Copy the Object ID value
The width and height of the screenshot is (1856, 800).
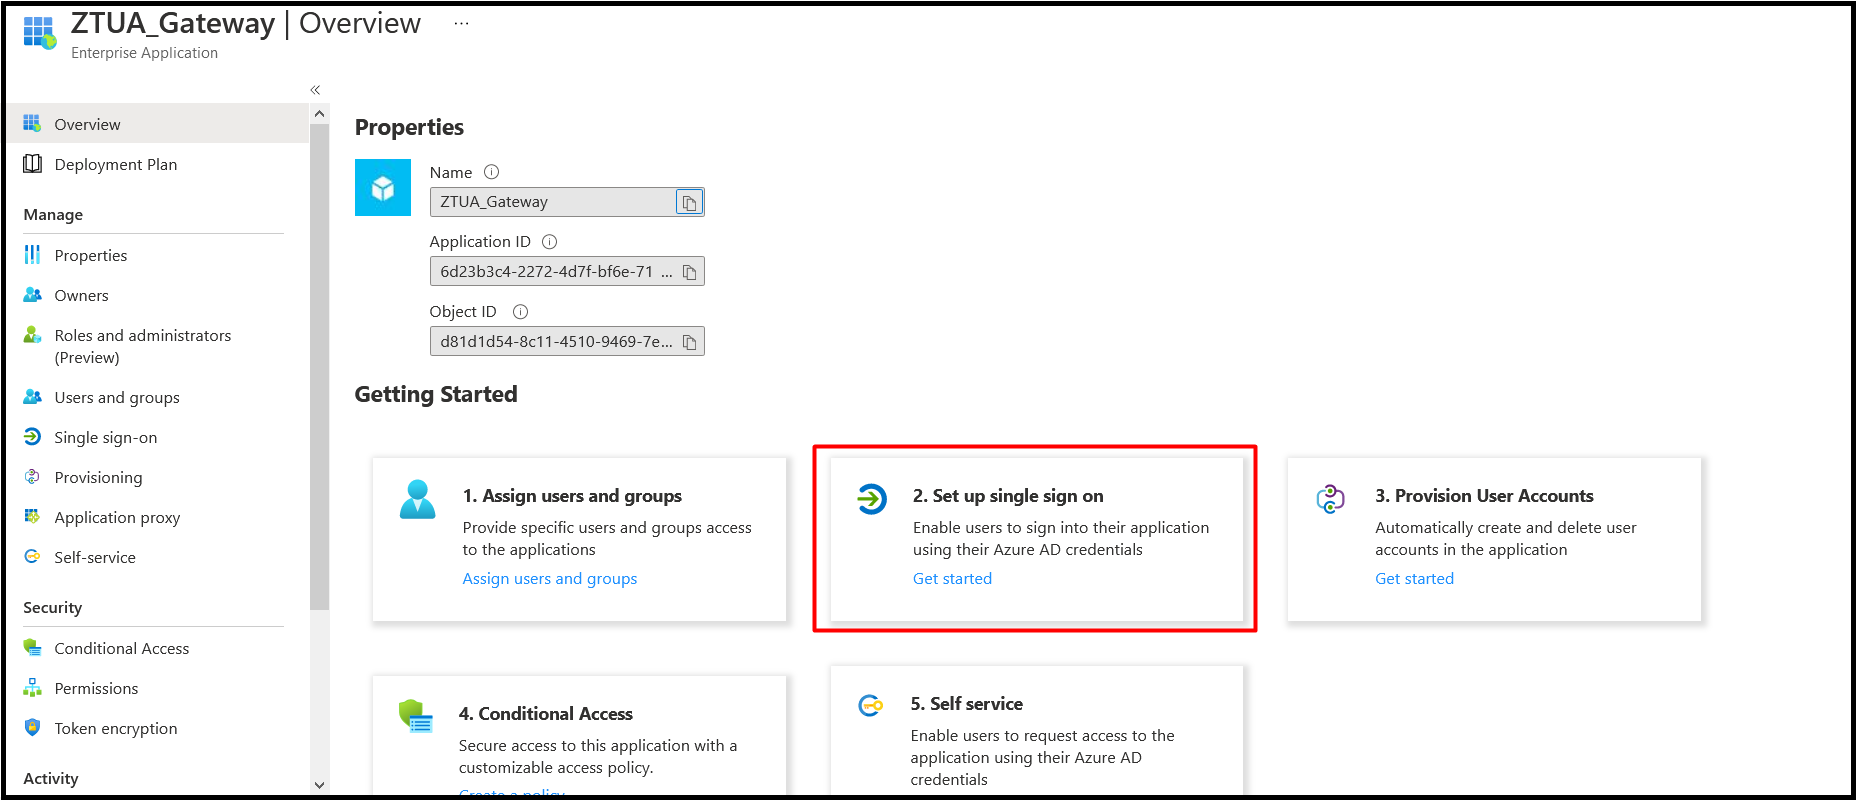(689, 342)
